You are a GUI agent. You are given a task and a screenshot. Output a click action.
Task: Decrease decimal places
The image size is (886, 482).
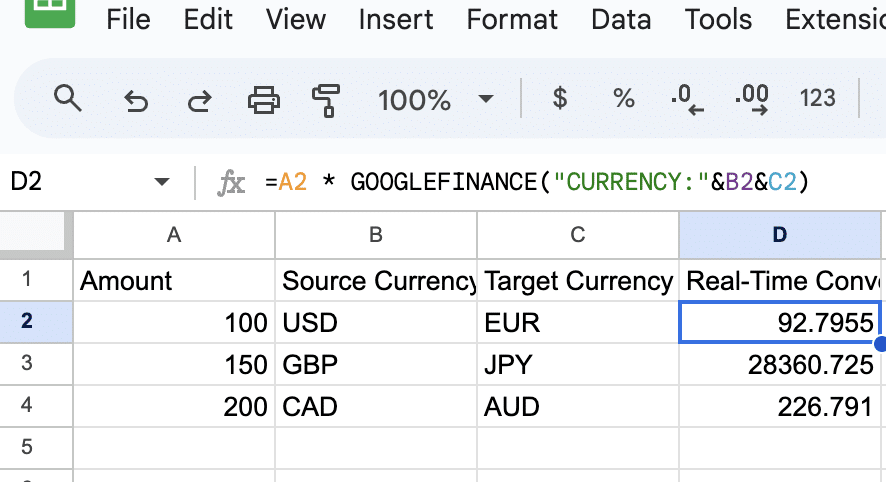[x=687, y=99]
